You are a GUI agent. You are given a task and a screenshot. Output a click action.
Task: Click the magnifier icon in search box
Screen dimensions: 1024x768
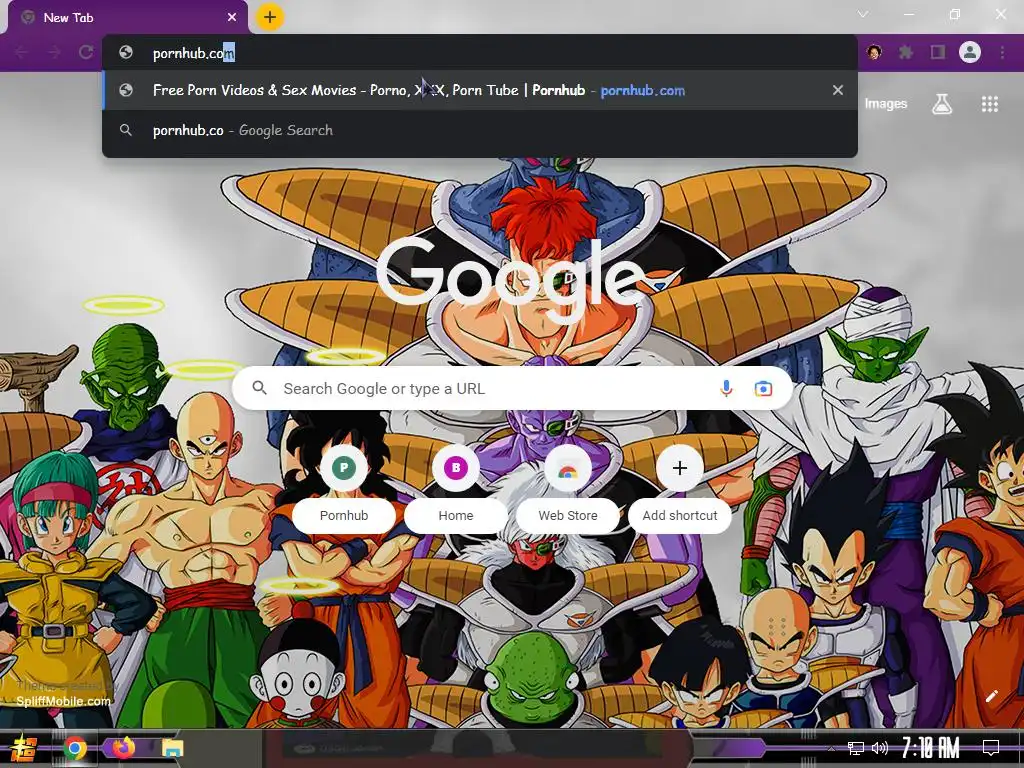coord(259,388)
